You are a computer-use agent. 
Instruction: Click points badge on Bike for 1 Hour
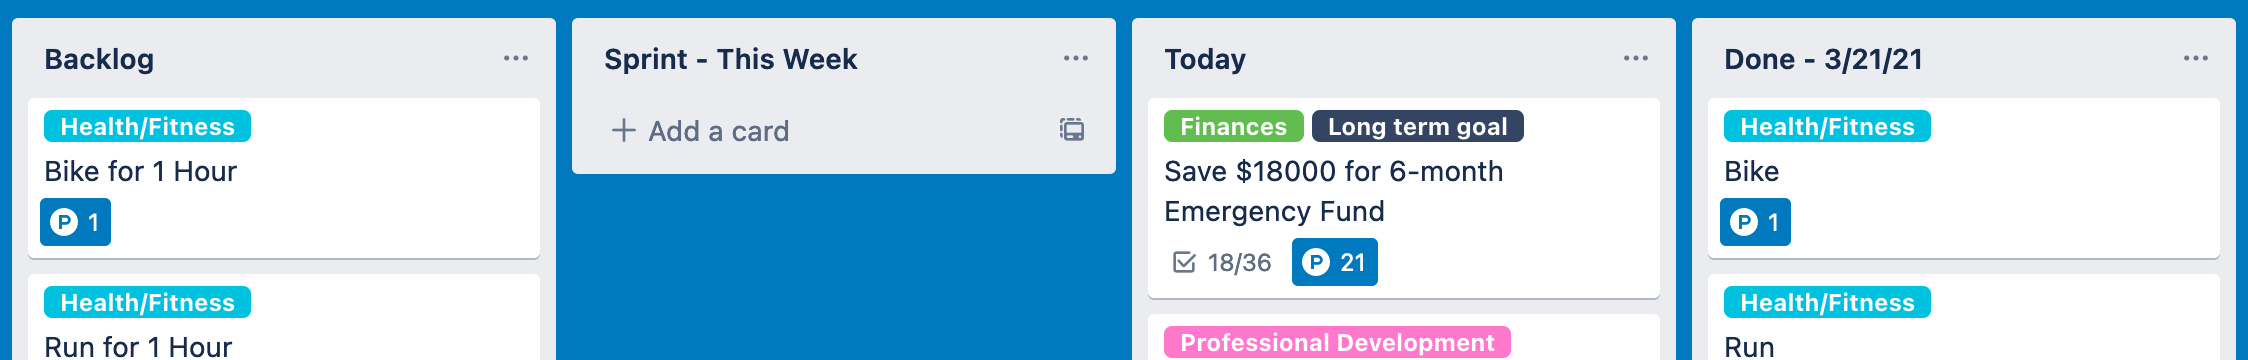(x=75, y=222)
